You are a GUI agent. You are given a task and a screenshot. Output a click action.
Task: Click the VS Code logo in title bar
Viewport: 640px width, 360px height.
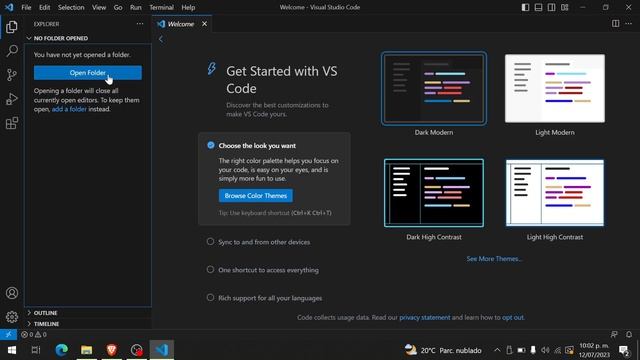click(9, 7)
